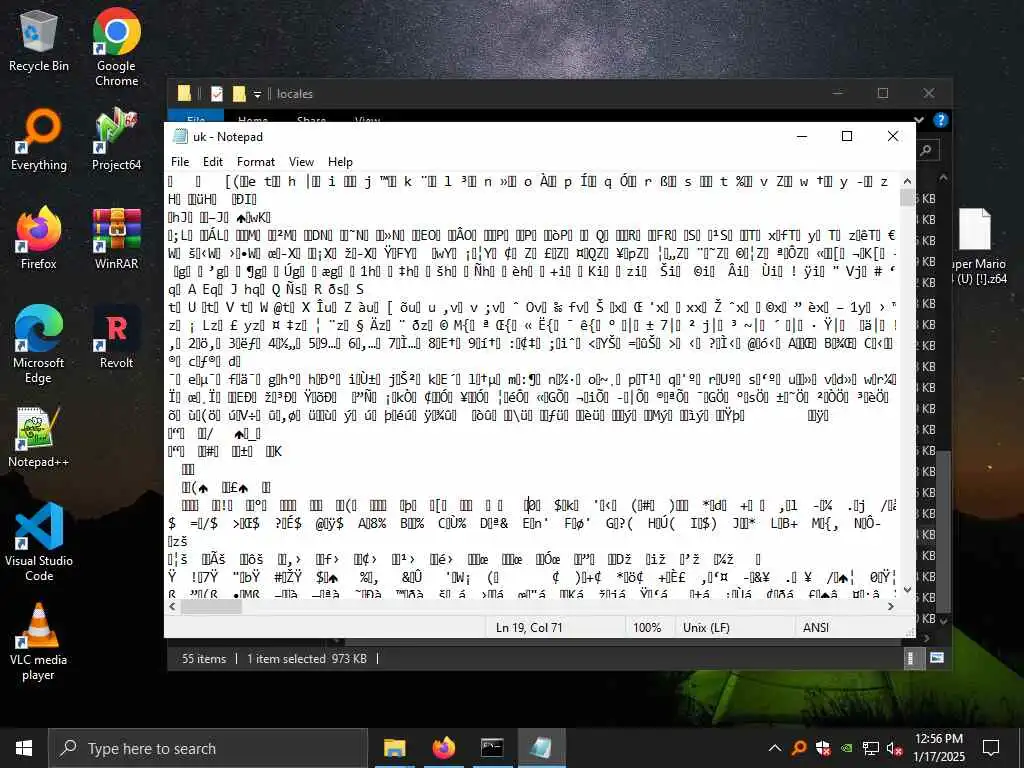Open the Recycle Bin desktop icon

pyautogui.click(x=39, y=42)
